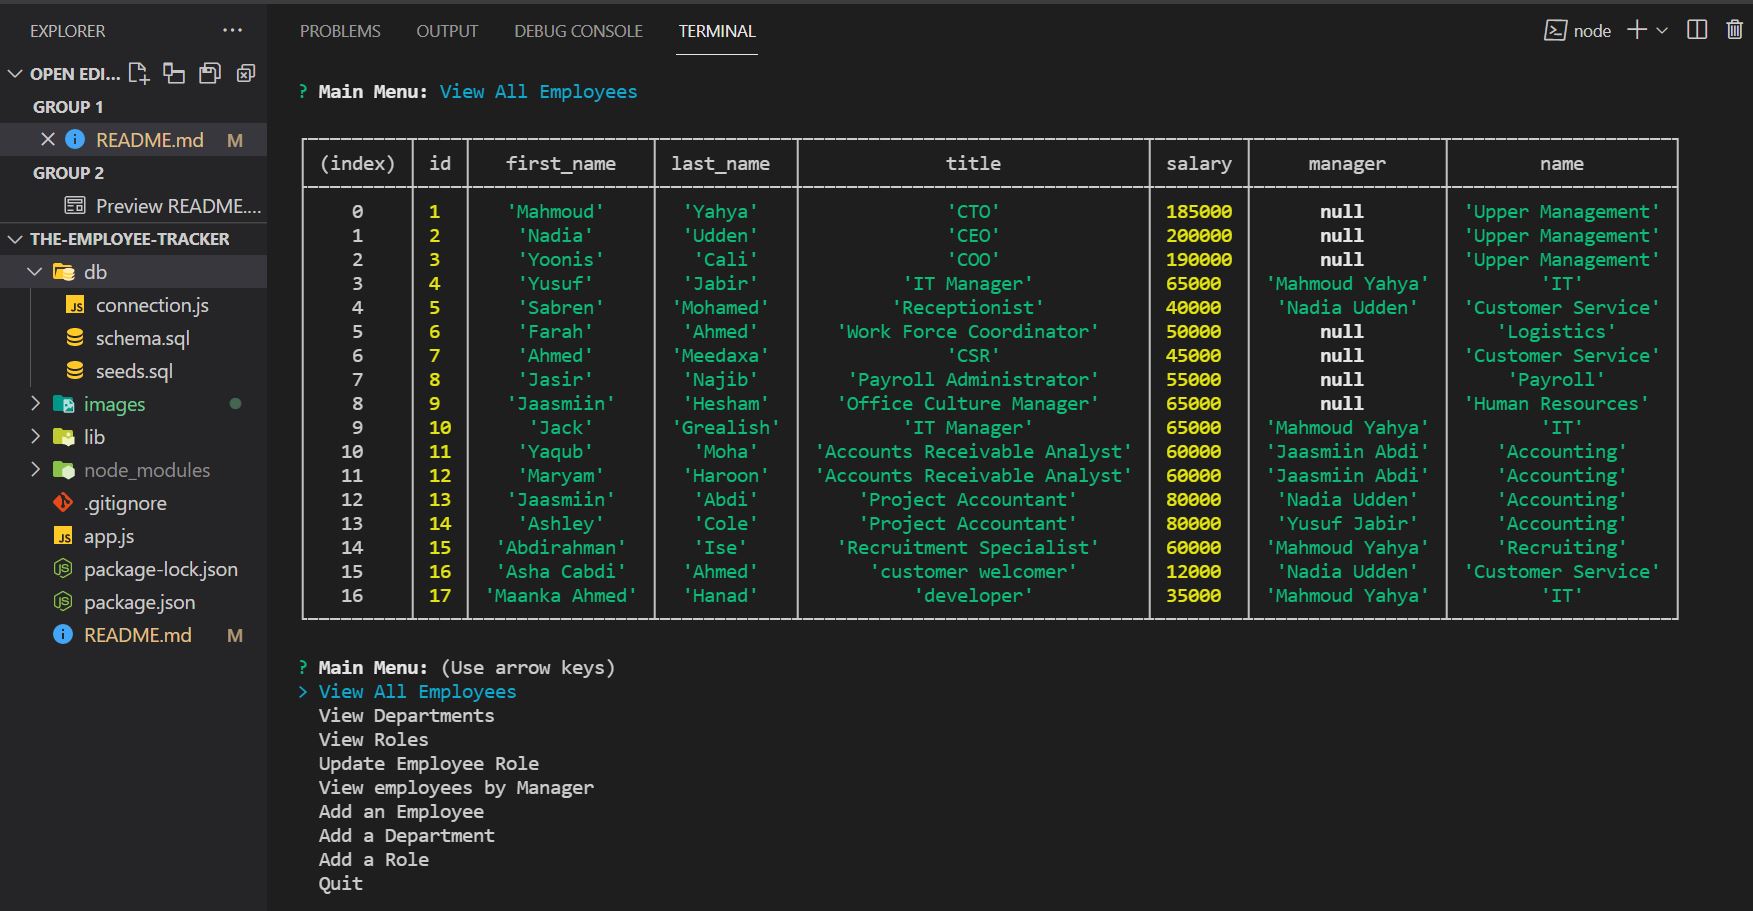
Task: Create a new terminal with plus icon
Action: click(x=1637, y=30)
